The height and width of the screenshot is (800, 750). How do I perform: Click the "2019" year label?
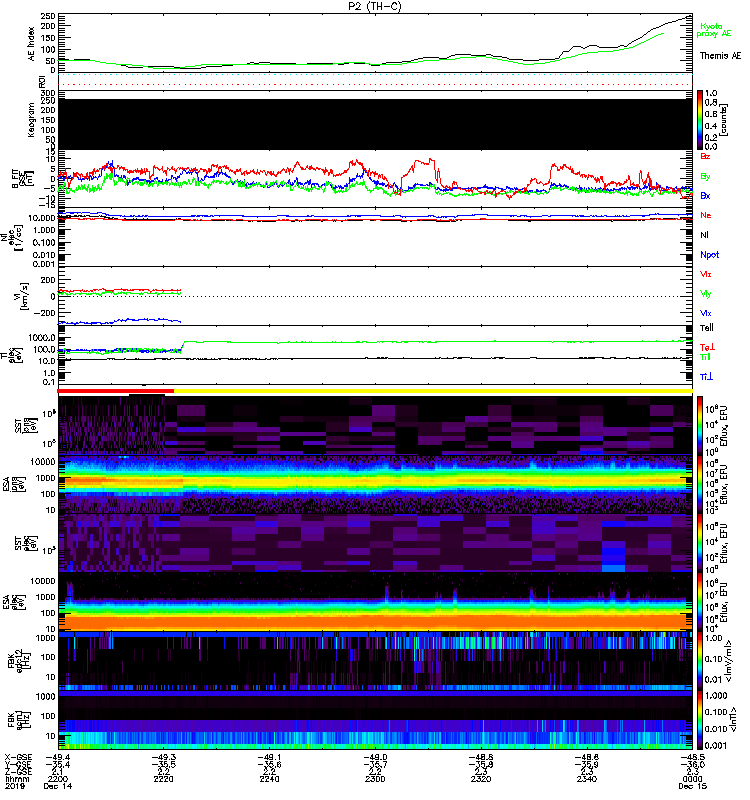[x=15, y=786]
